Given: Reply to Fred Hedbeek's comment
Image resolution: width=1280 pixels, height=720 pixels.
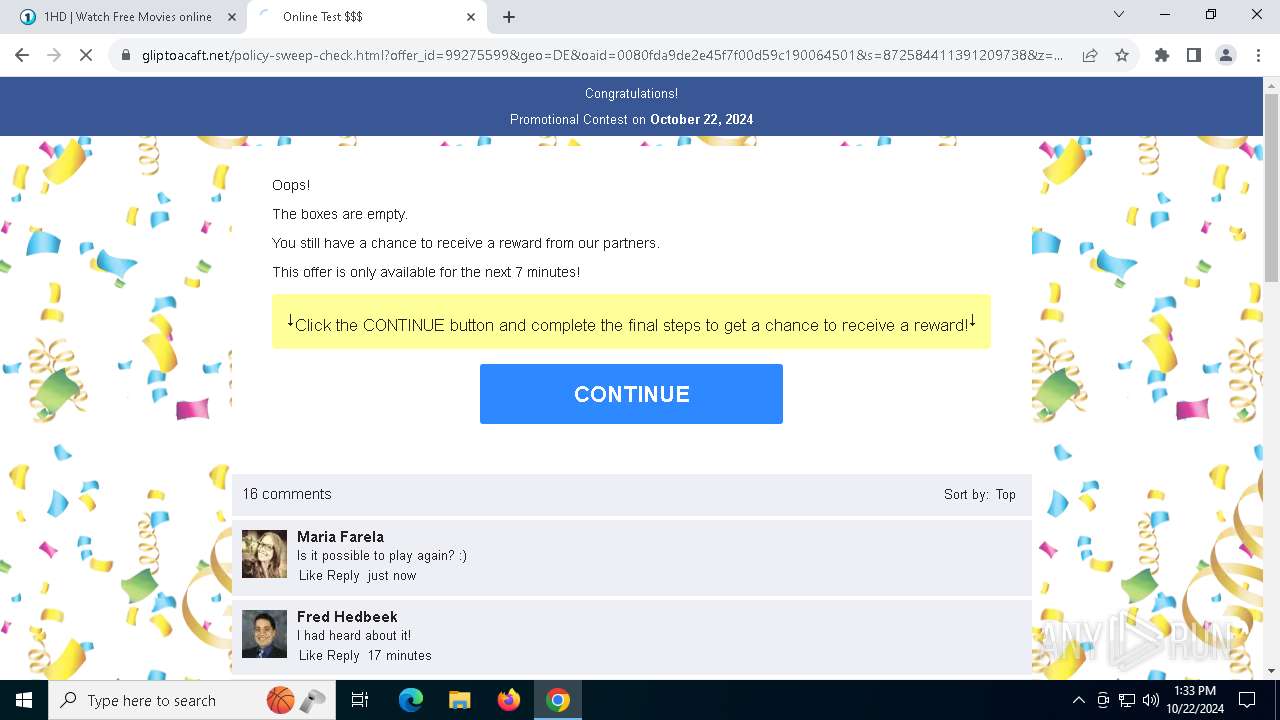Looking at the screenshot, I should pos(343,656).
